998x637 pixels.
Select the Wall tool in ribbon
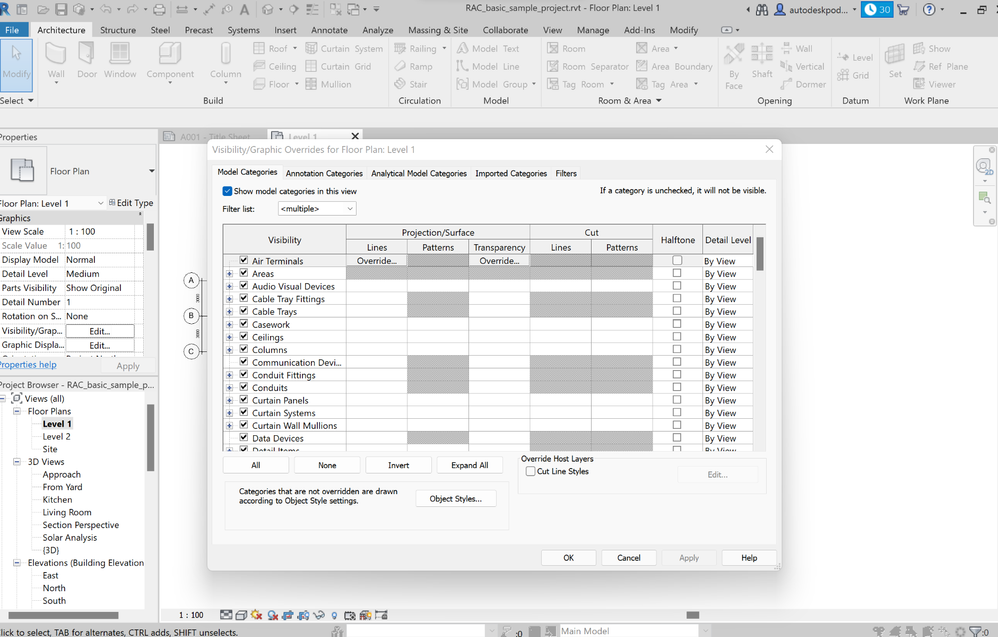click(x=56, y=62)
